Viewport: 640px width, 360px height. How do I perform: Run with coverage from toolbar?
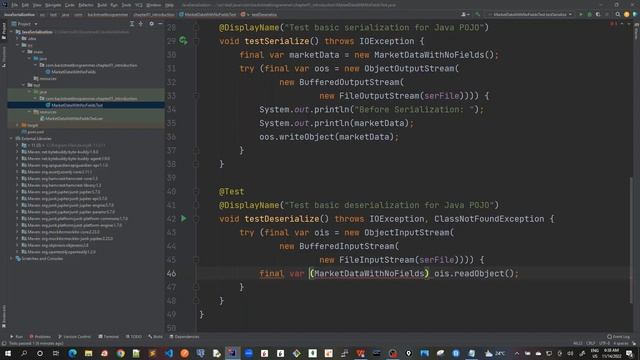[x=598, y=14]
